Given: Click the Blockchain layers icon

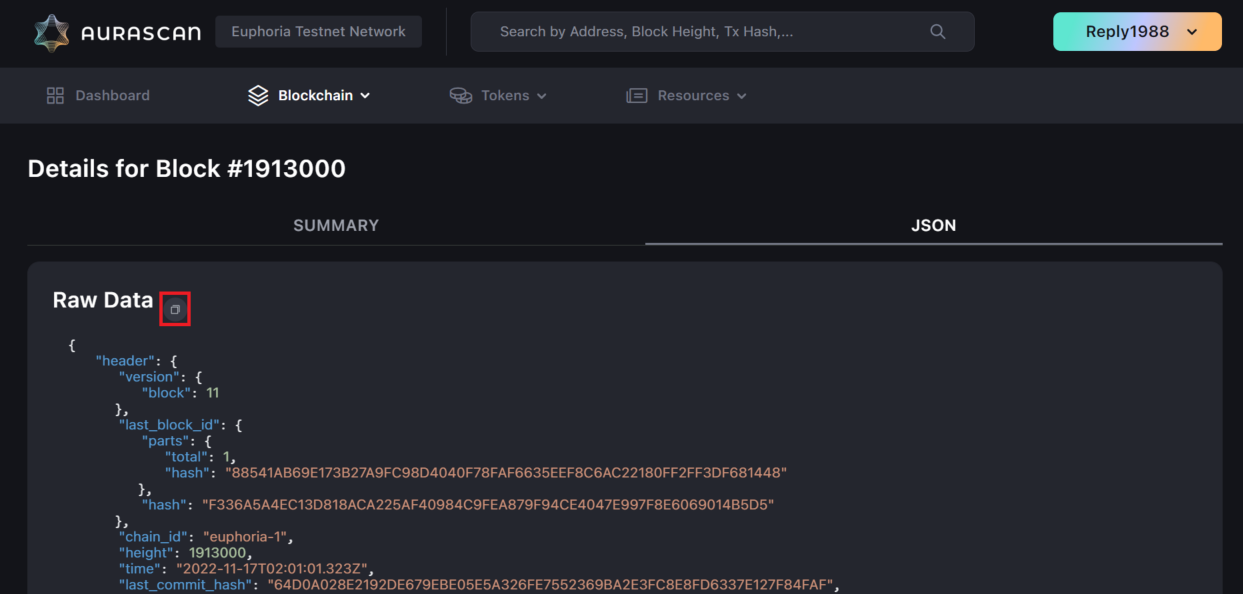Looking at the screenshot, I should (x=258, y=96).
